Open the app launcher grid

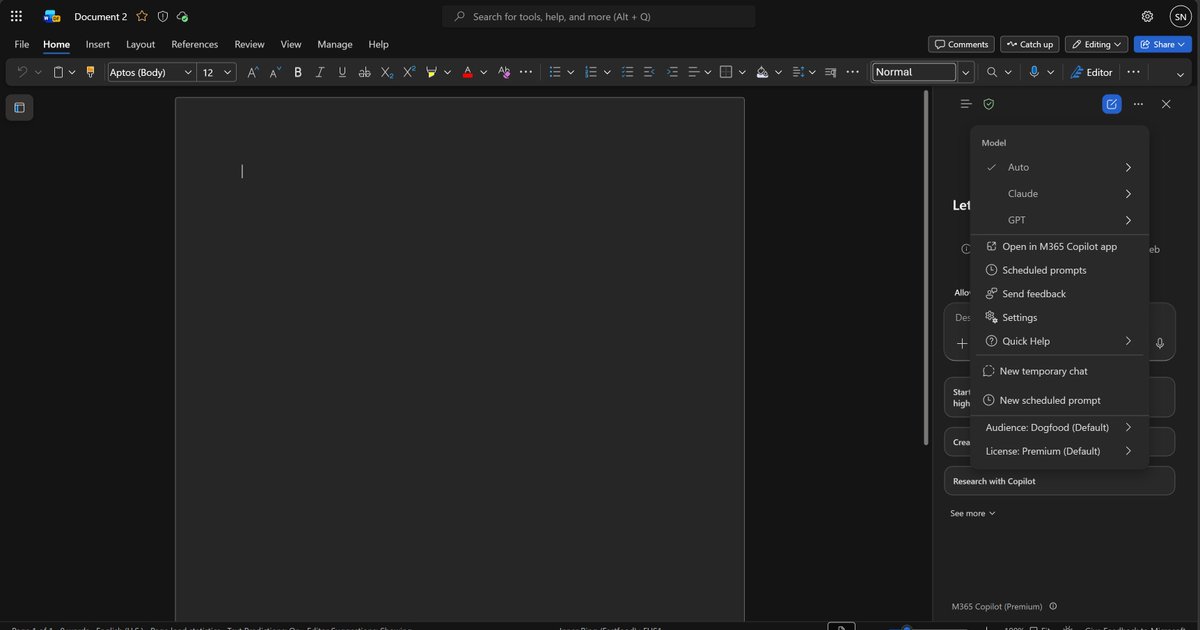(x=16, y=16)
